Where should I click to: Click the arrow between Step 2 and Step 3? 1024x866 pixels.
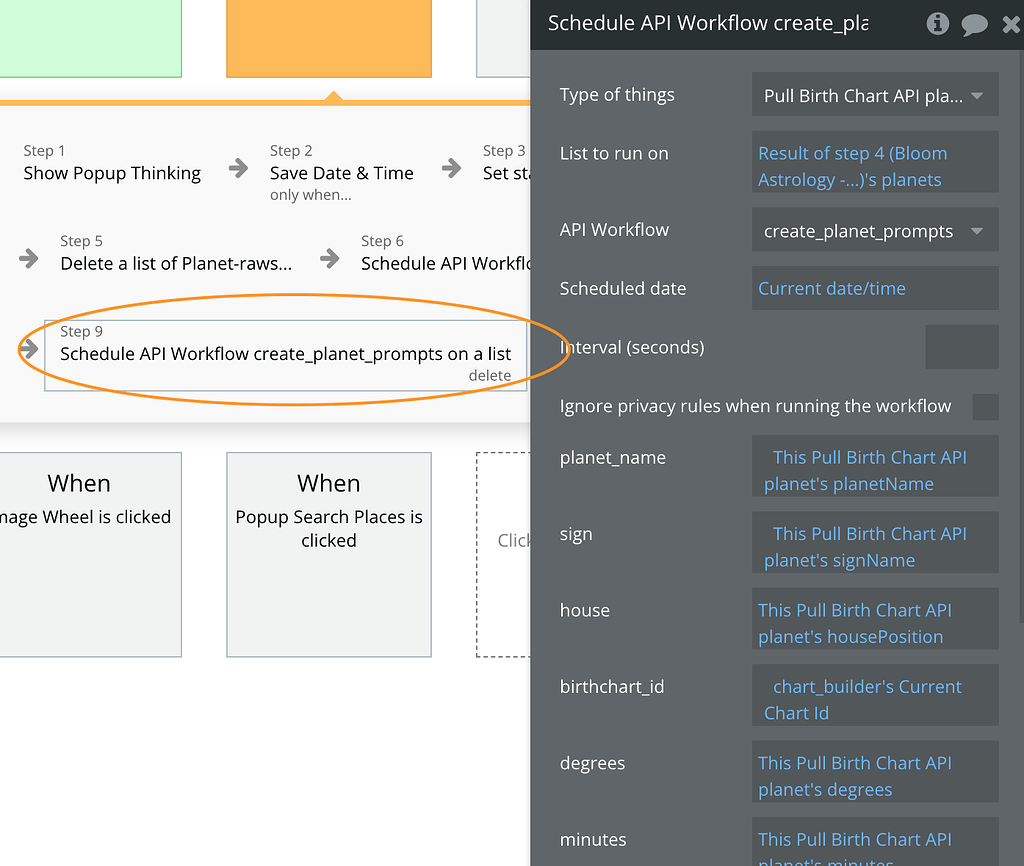click(x=452, y=171)
